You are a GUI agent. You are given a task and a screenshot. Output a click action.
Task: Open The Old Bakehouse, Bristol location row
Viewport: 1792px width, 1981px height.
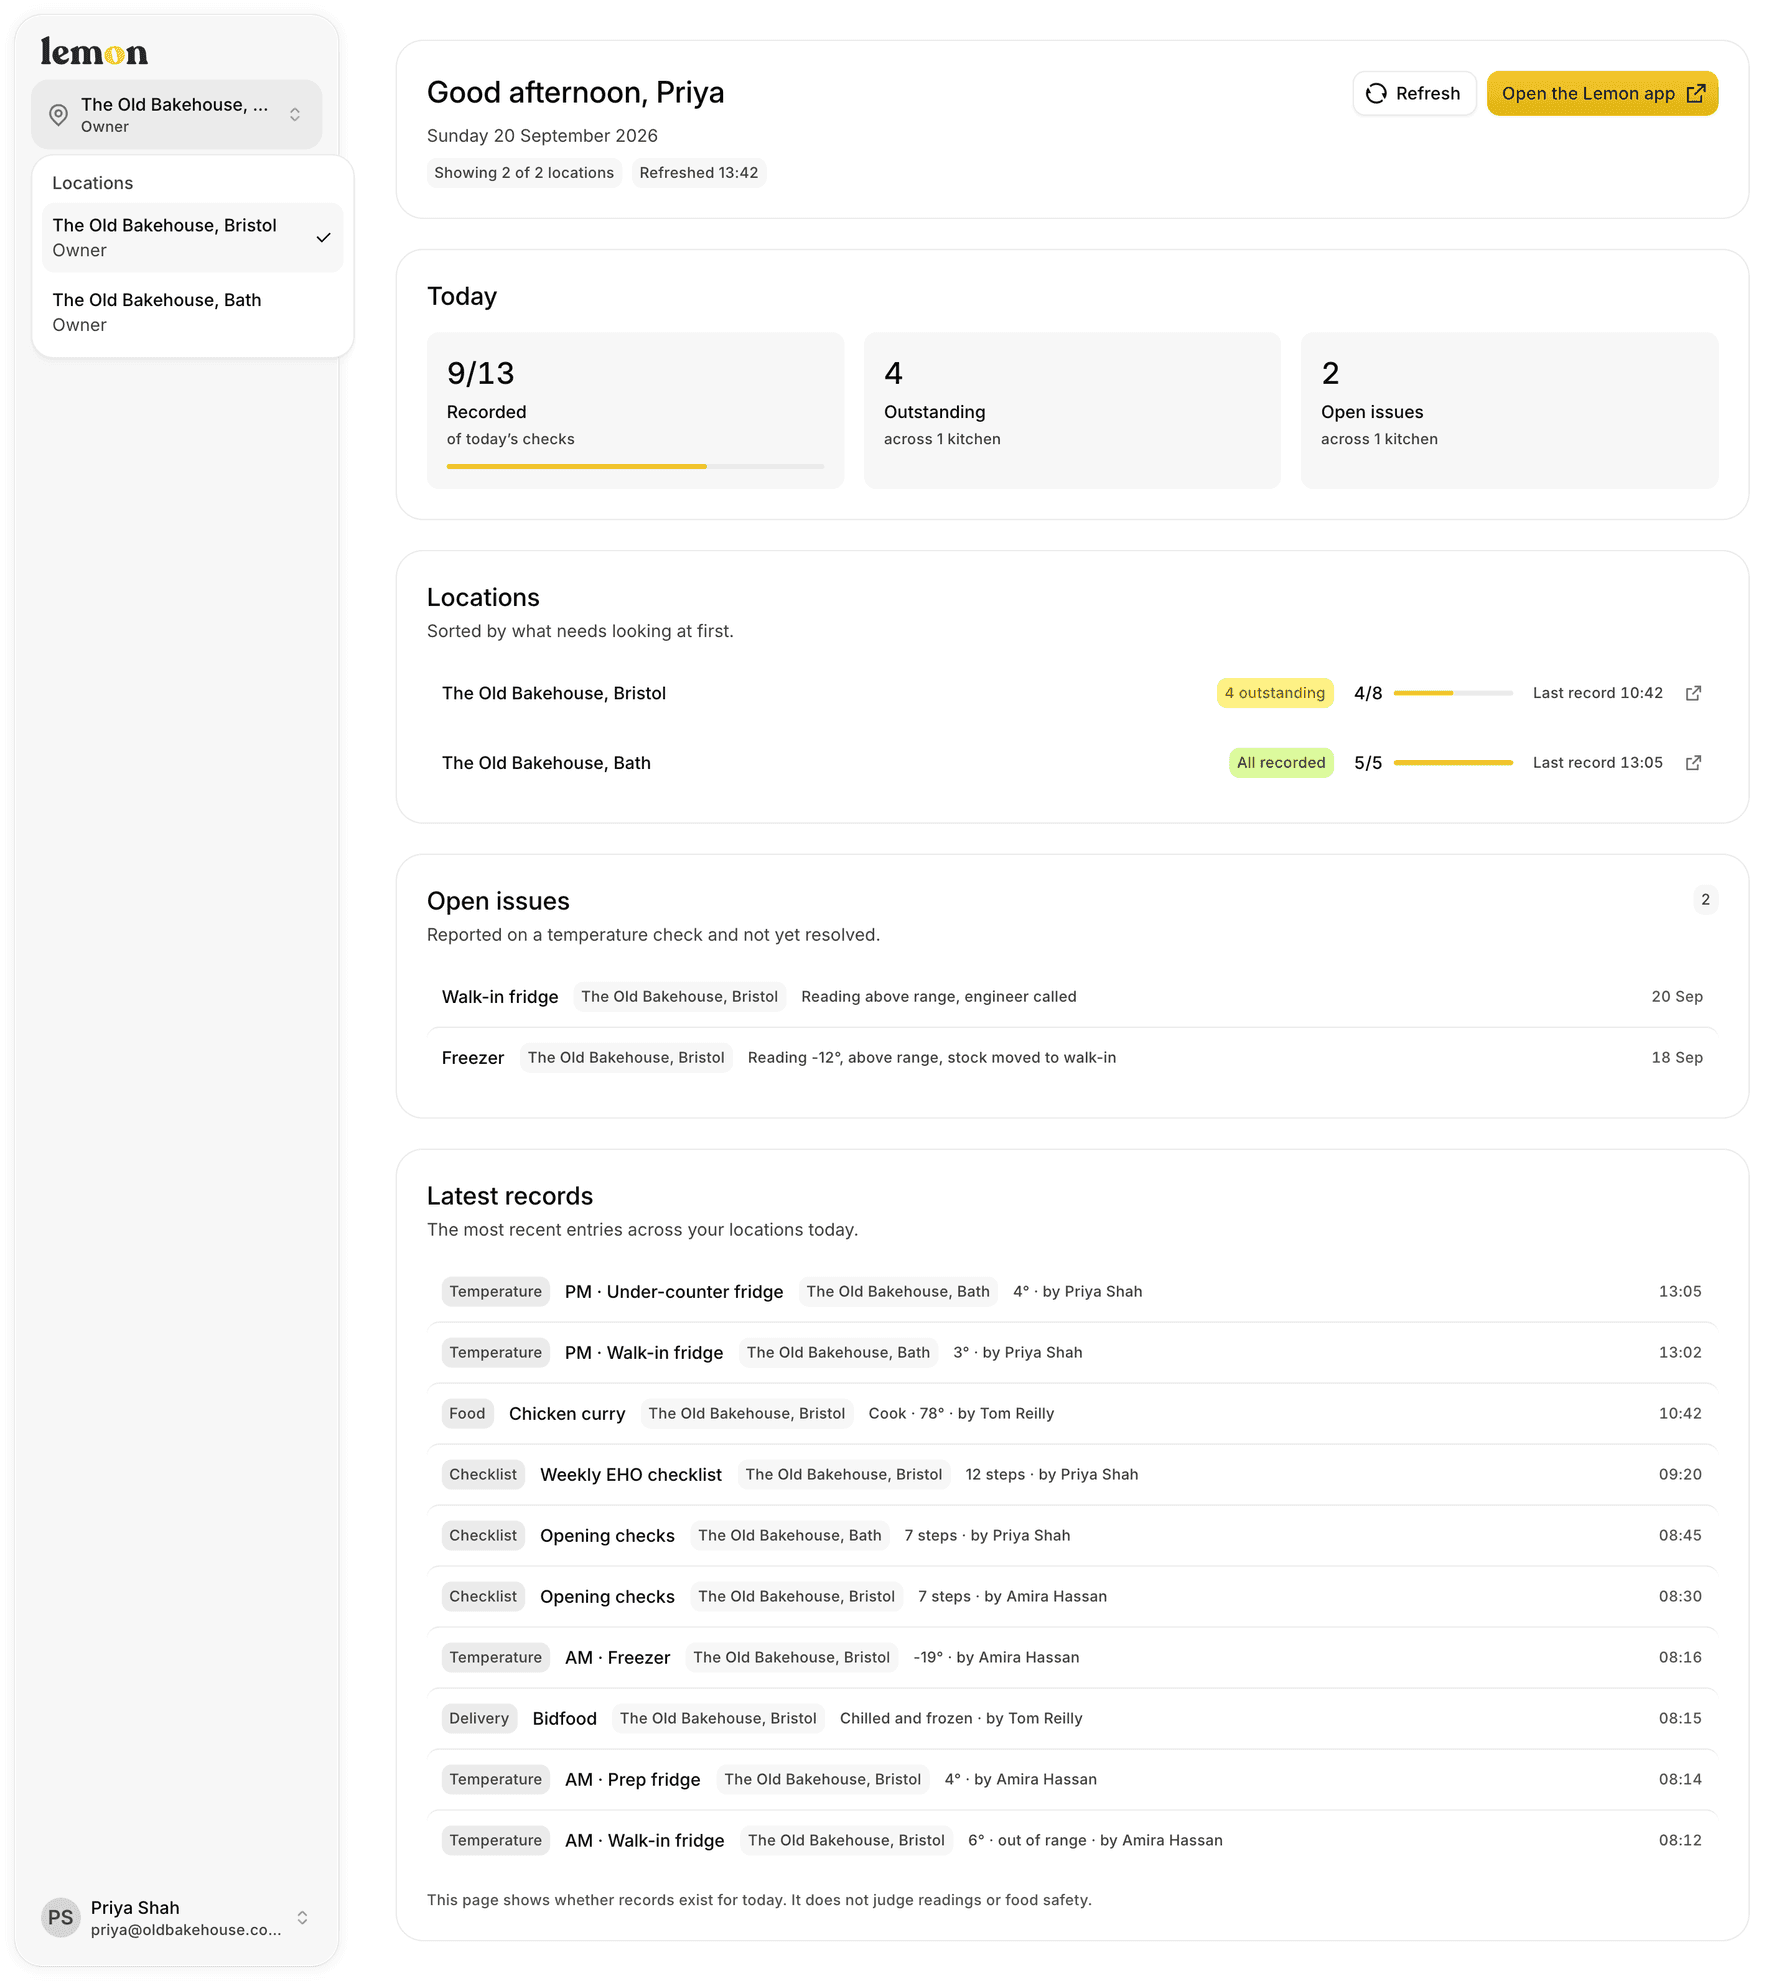[x=1072, y=693]
